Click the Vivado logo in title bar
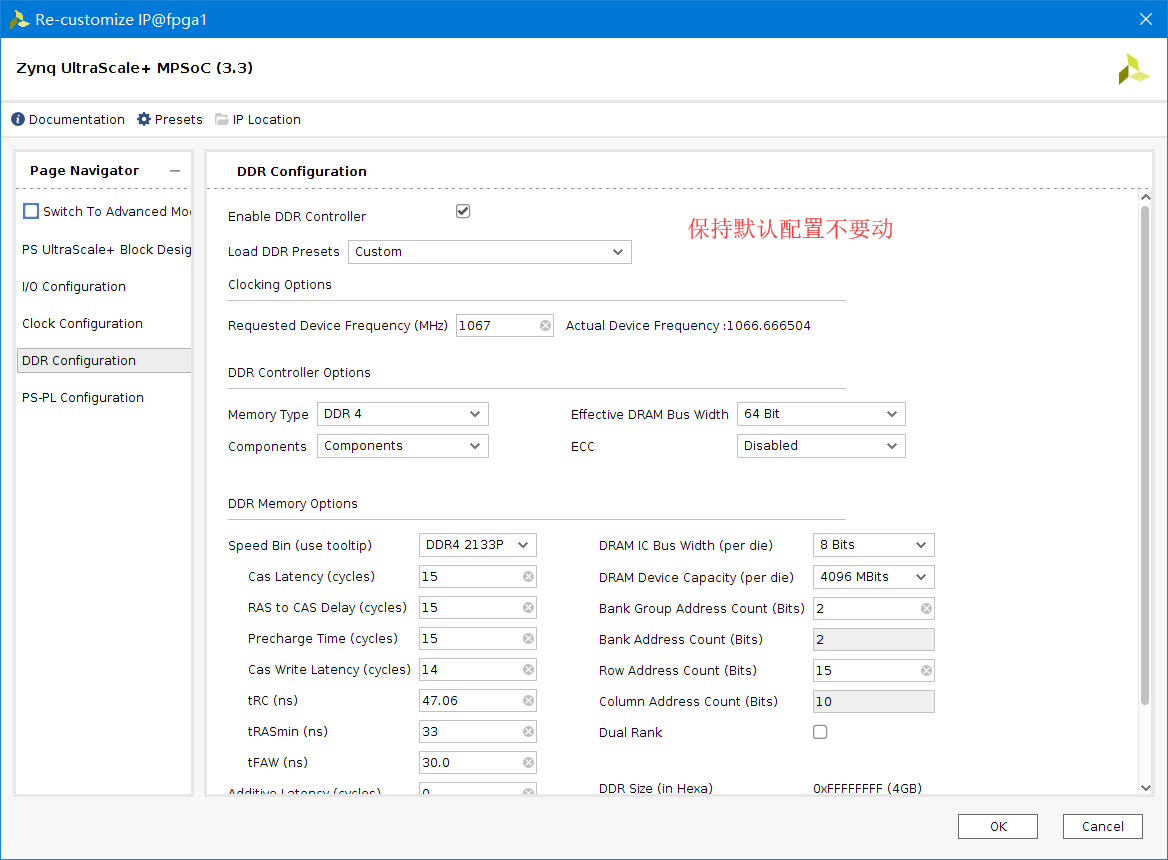The width and height of the screenshot is (1168, 860). point(19,19)
